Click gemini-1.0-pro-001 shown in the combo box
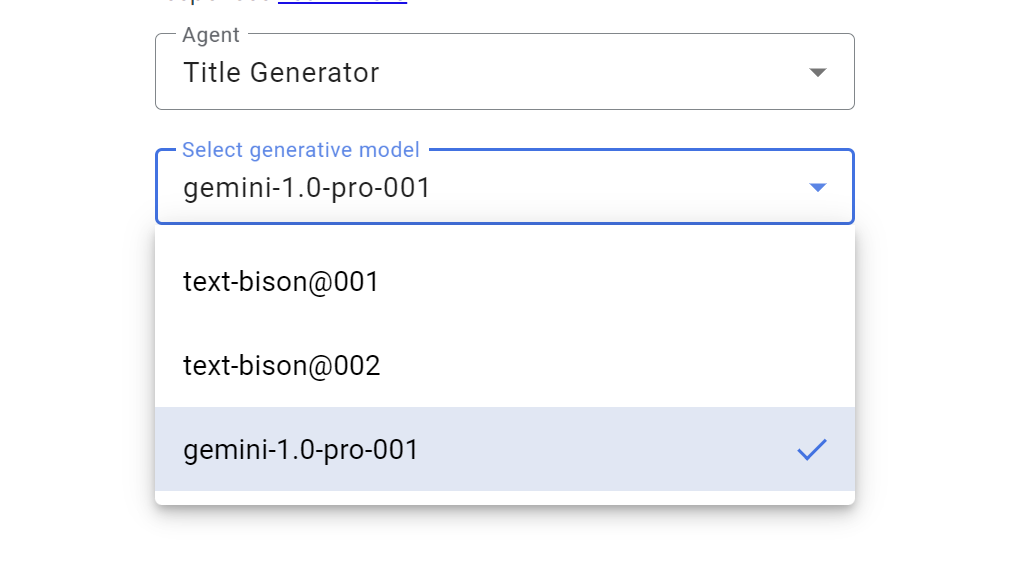 304,187
